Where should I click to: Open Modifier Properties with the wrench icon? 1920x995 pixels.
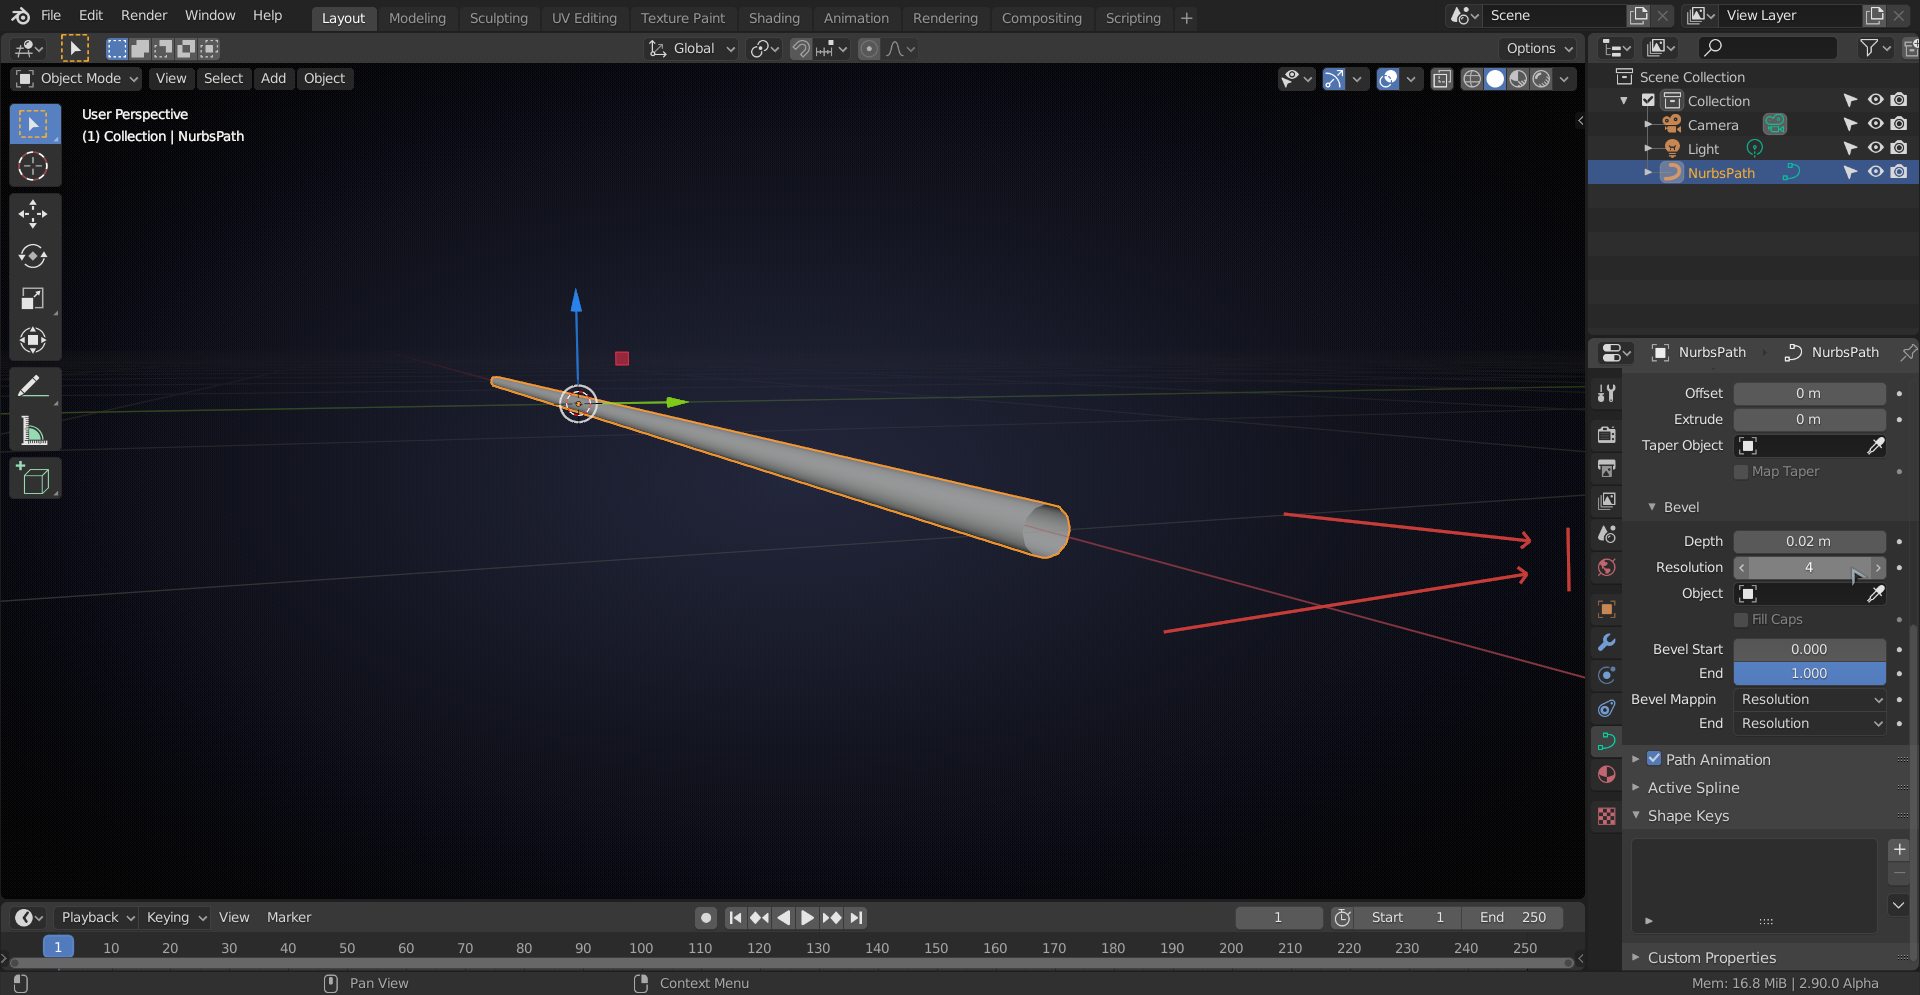pyautogui.click(x=1606, y=641)
